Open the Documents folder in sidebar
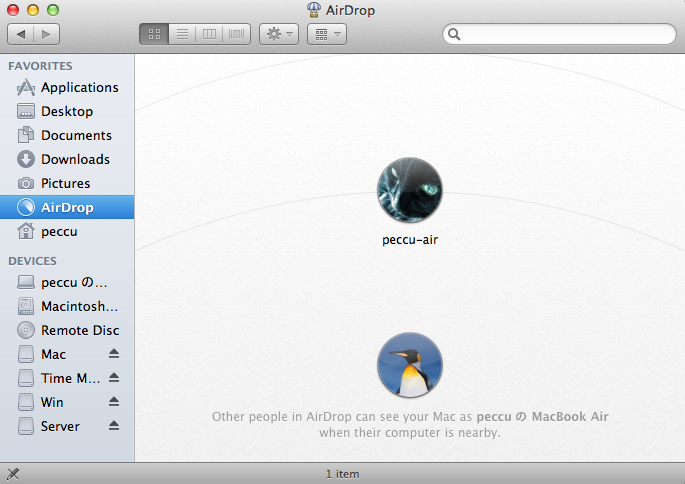This screenshot has height=484, width=685. (67, 135)
